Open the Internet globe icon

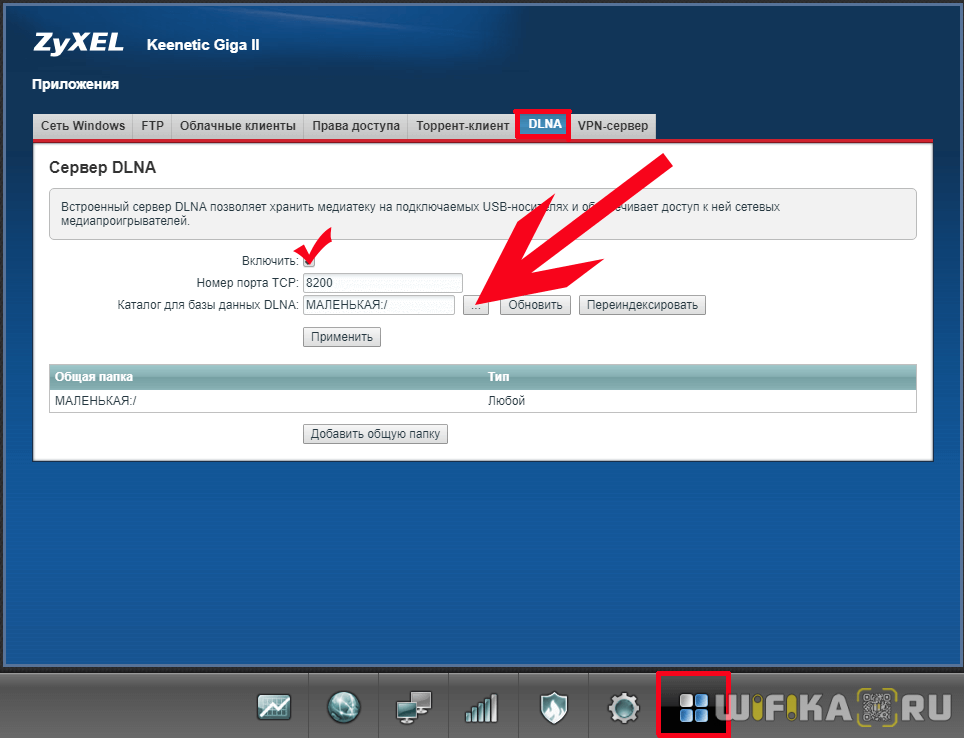pos(344,707)
